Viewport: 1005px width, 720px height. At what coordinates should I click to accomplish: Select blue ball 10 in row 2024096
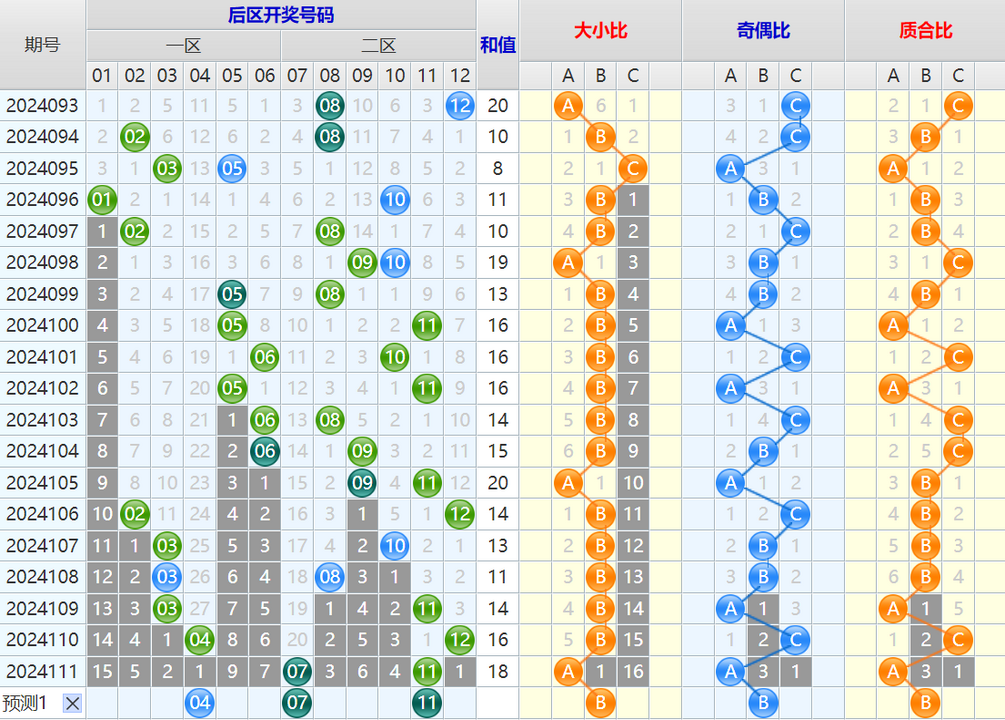point(395,200)
